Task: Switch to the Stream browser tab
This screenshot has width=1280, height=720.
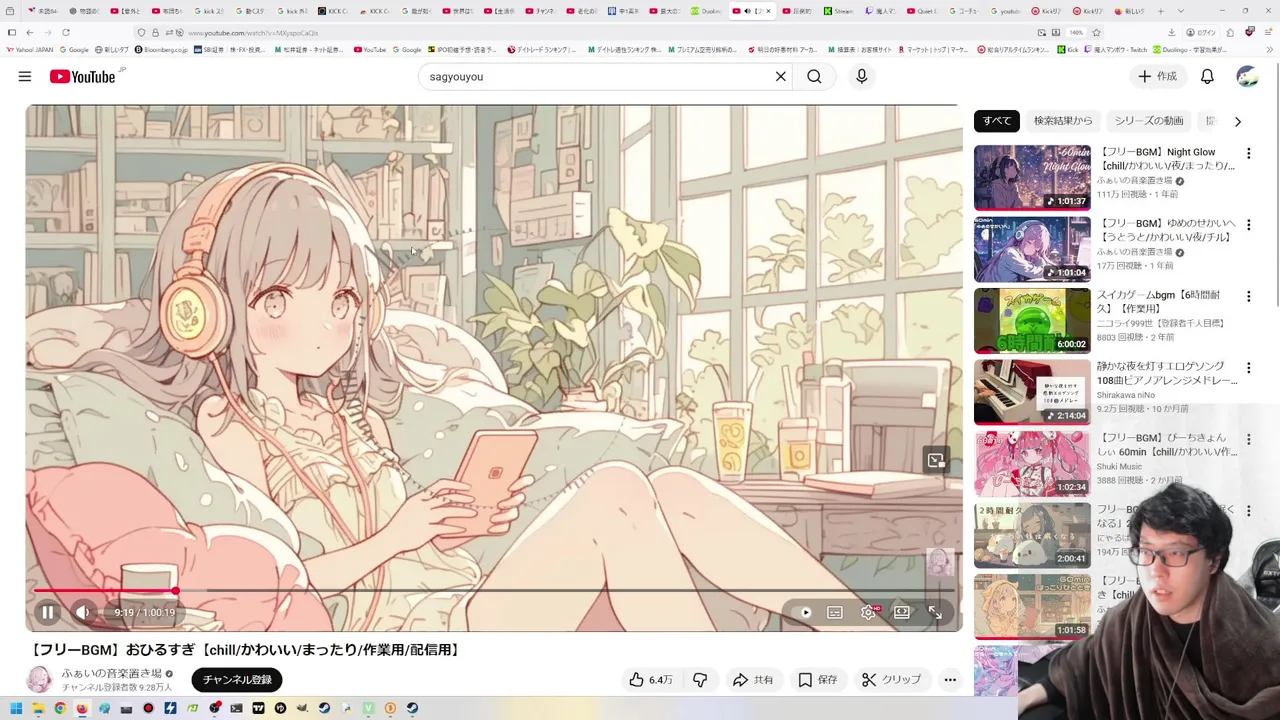Action: [838, 11]
